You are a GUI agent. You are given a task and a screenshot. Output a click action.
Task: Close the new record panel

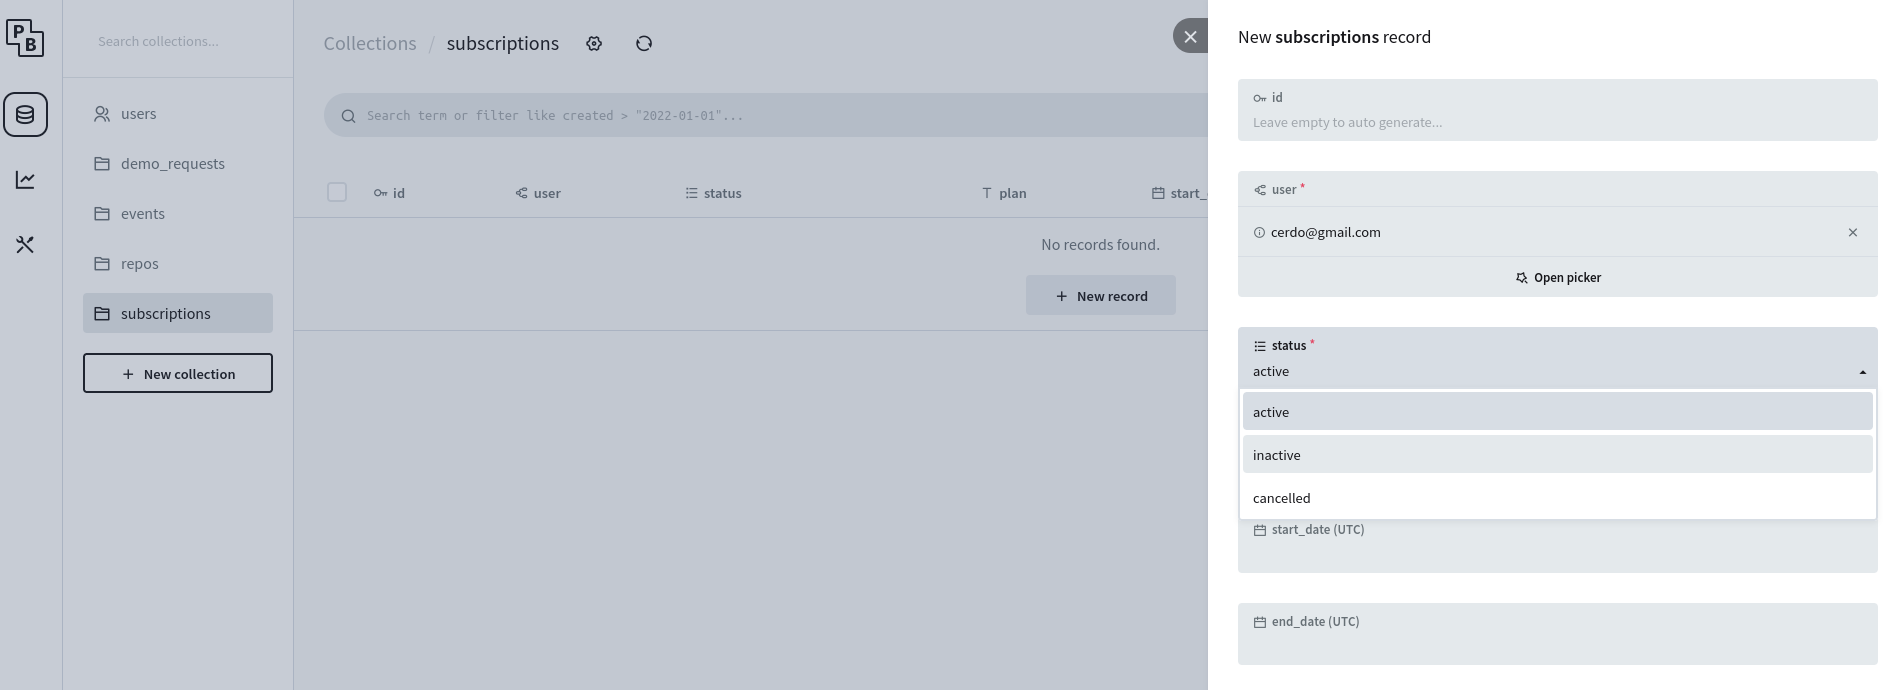click(x=1190, y=36)
